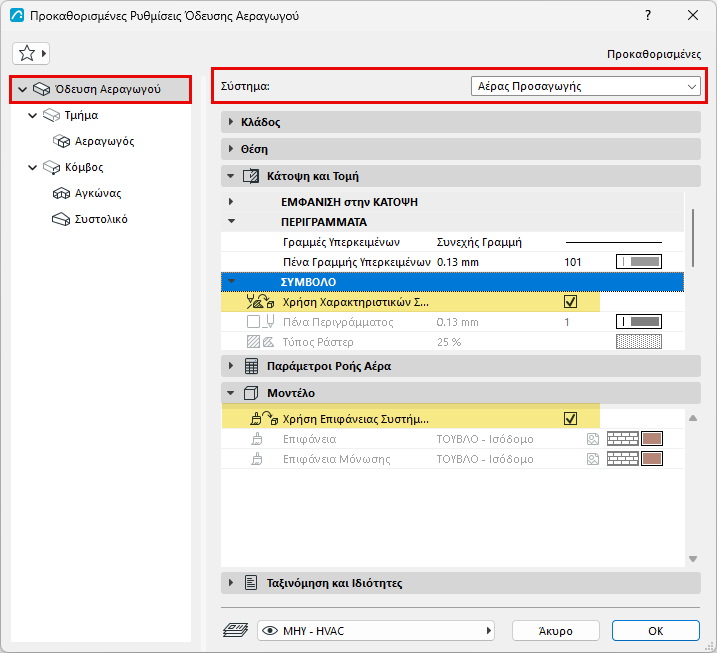717x653 pixels.
Task: Click the Χρήση Επιφάνειας system surface icon
Action: 264,418
